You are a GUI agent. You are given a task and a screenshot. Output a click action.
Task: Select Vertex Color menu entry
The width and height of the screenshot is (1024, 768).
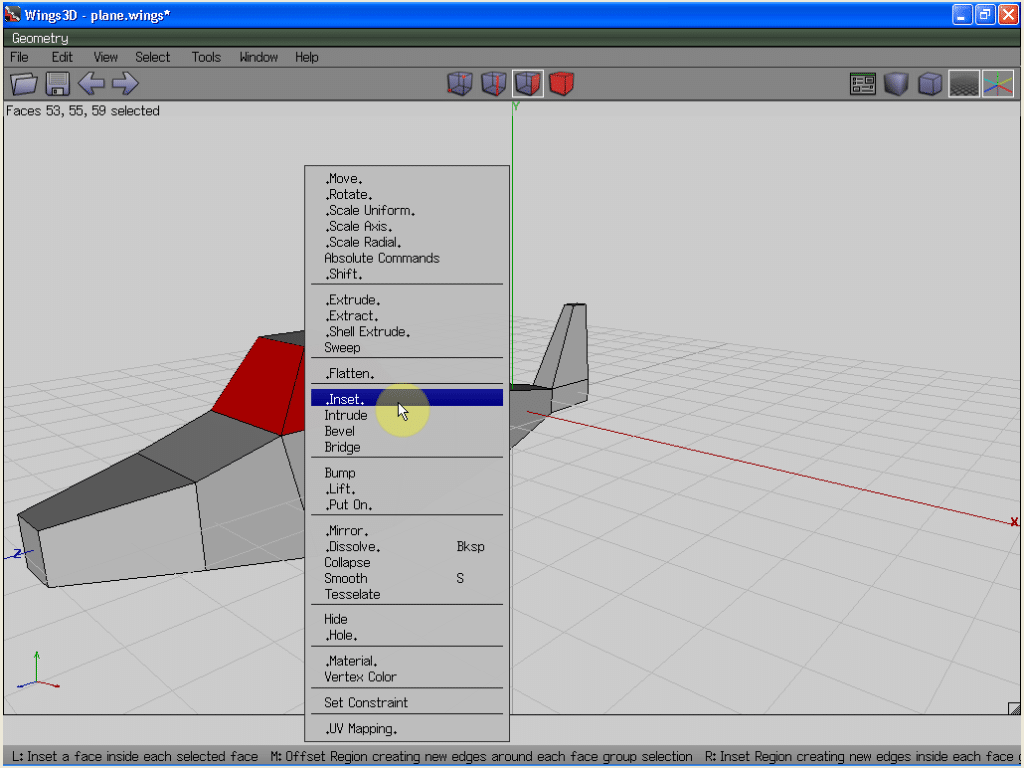360,677
